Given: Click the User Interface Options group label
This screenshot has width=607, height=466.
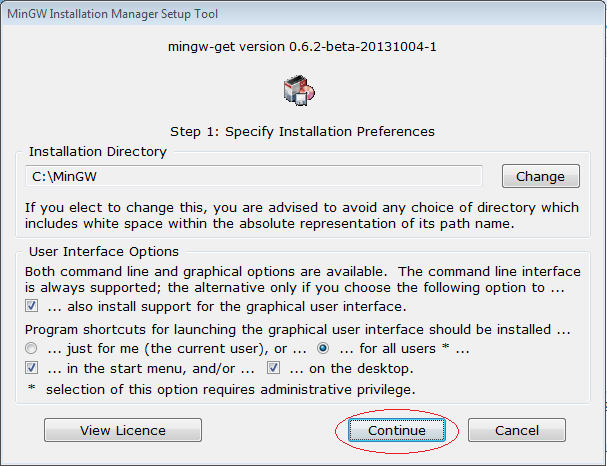Looking at the screenshot, I should tap(104, 252).
